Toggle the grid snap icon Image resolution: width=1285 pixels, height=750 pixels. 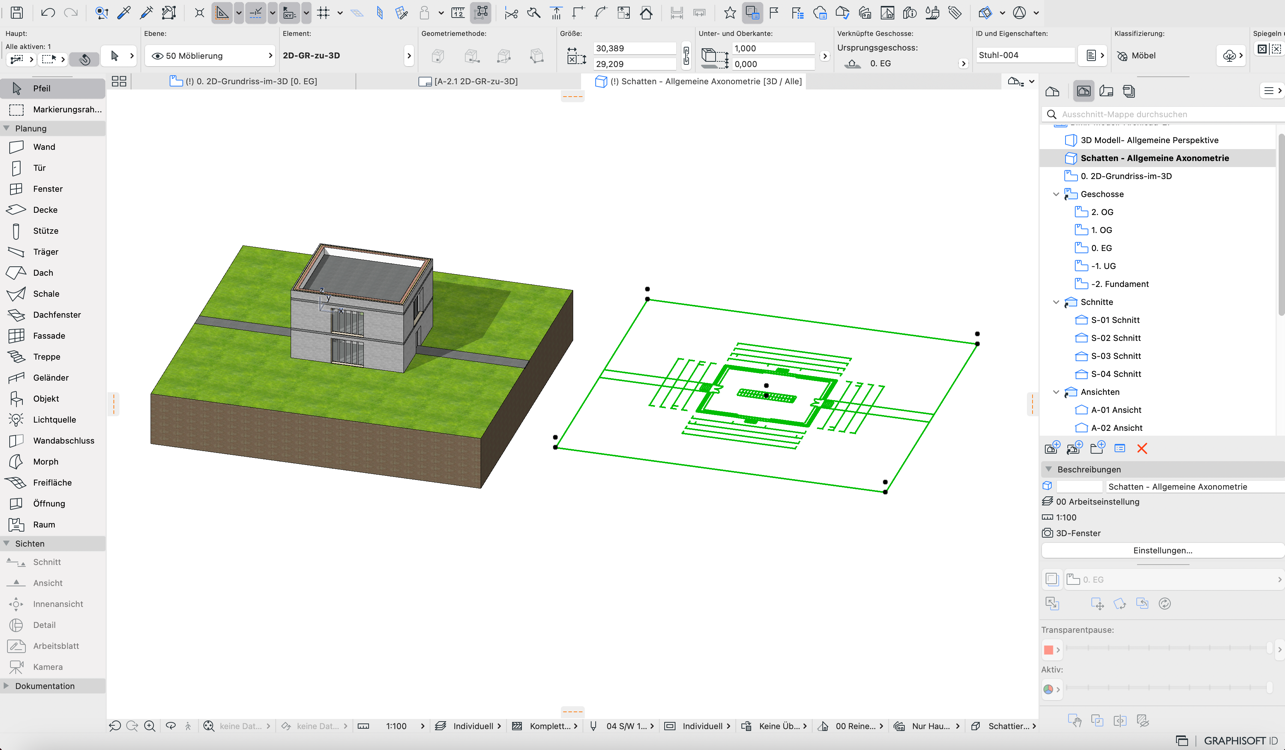point(323,13)
